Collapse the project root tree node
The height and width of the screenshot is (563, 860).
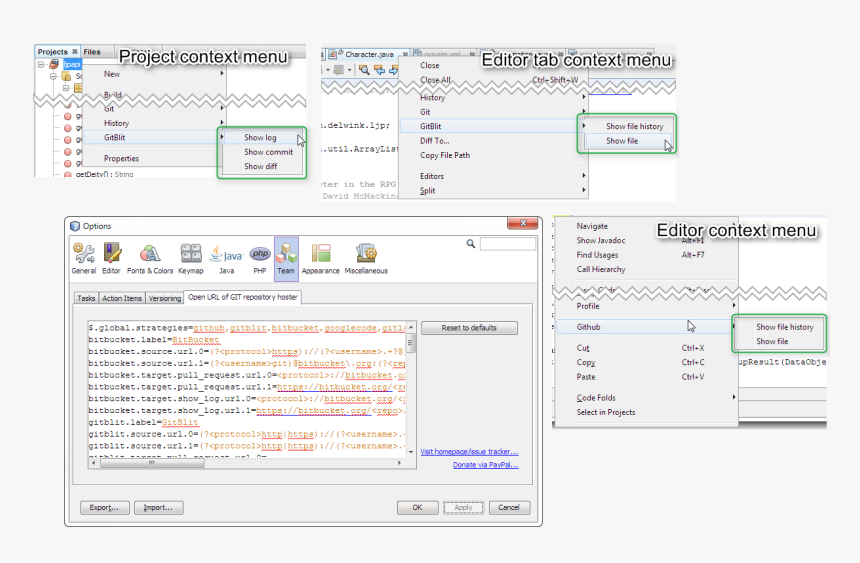pos(41,64)
